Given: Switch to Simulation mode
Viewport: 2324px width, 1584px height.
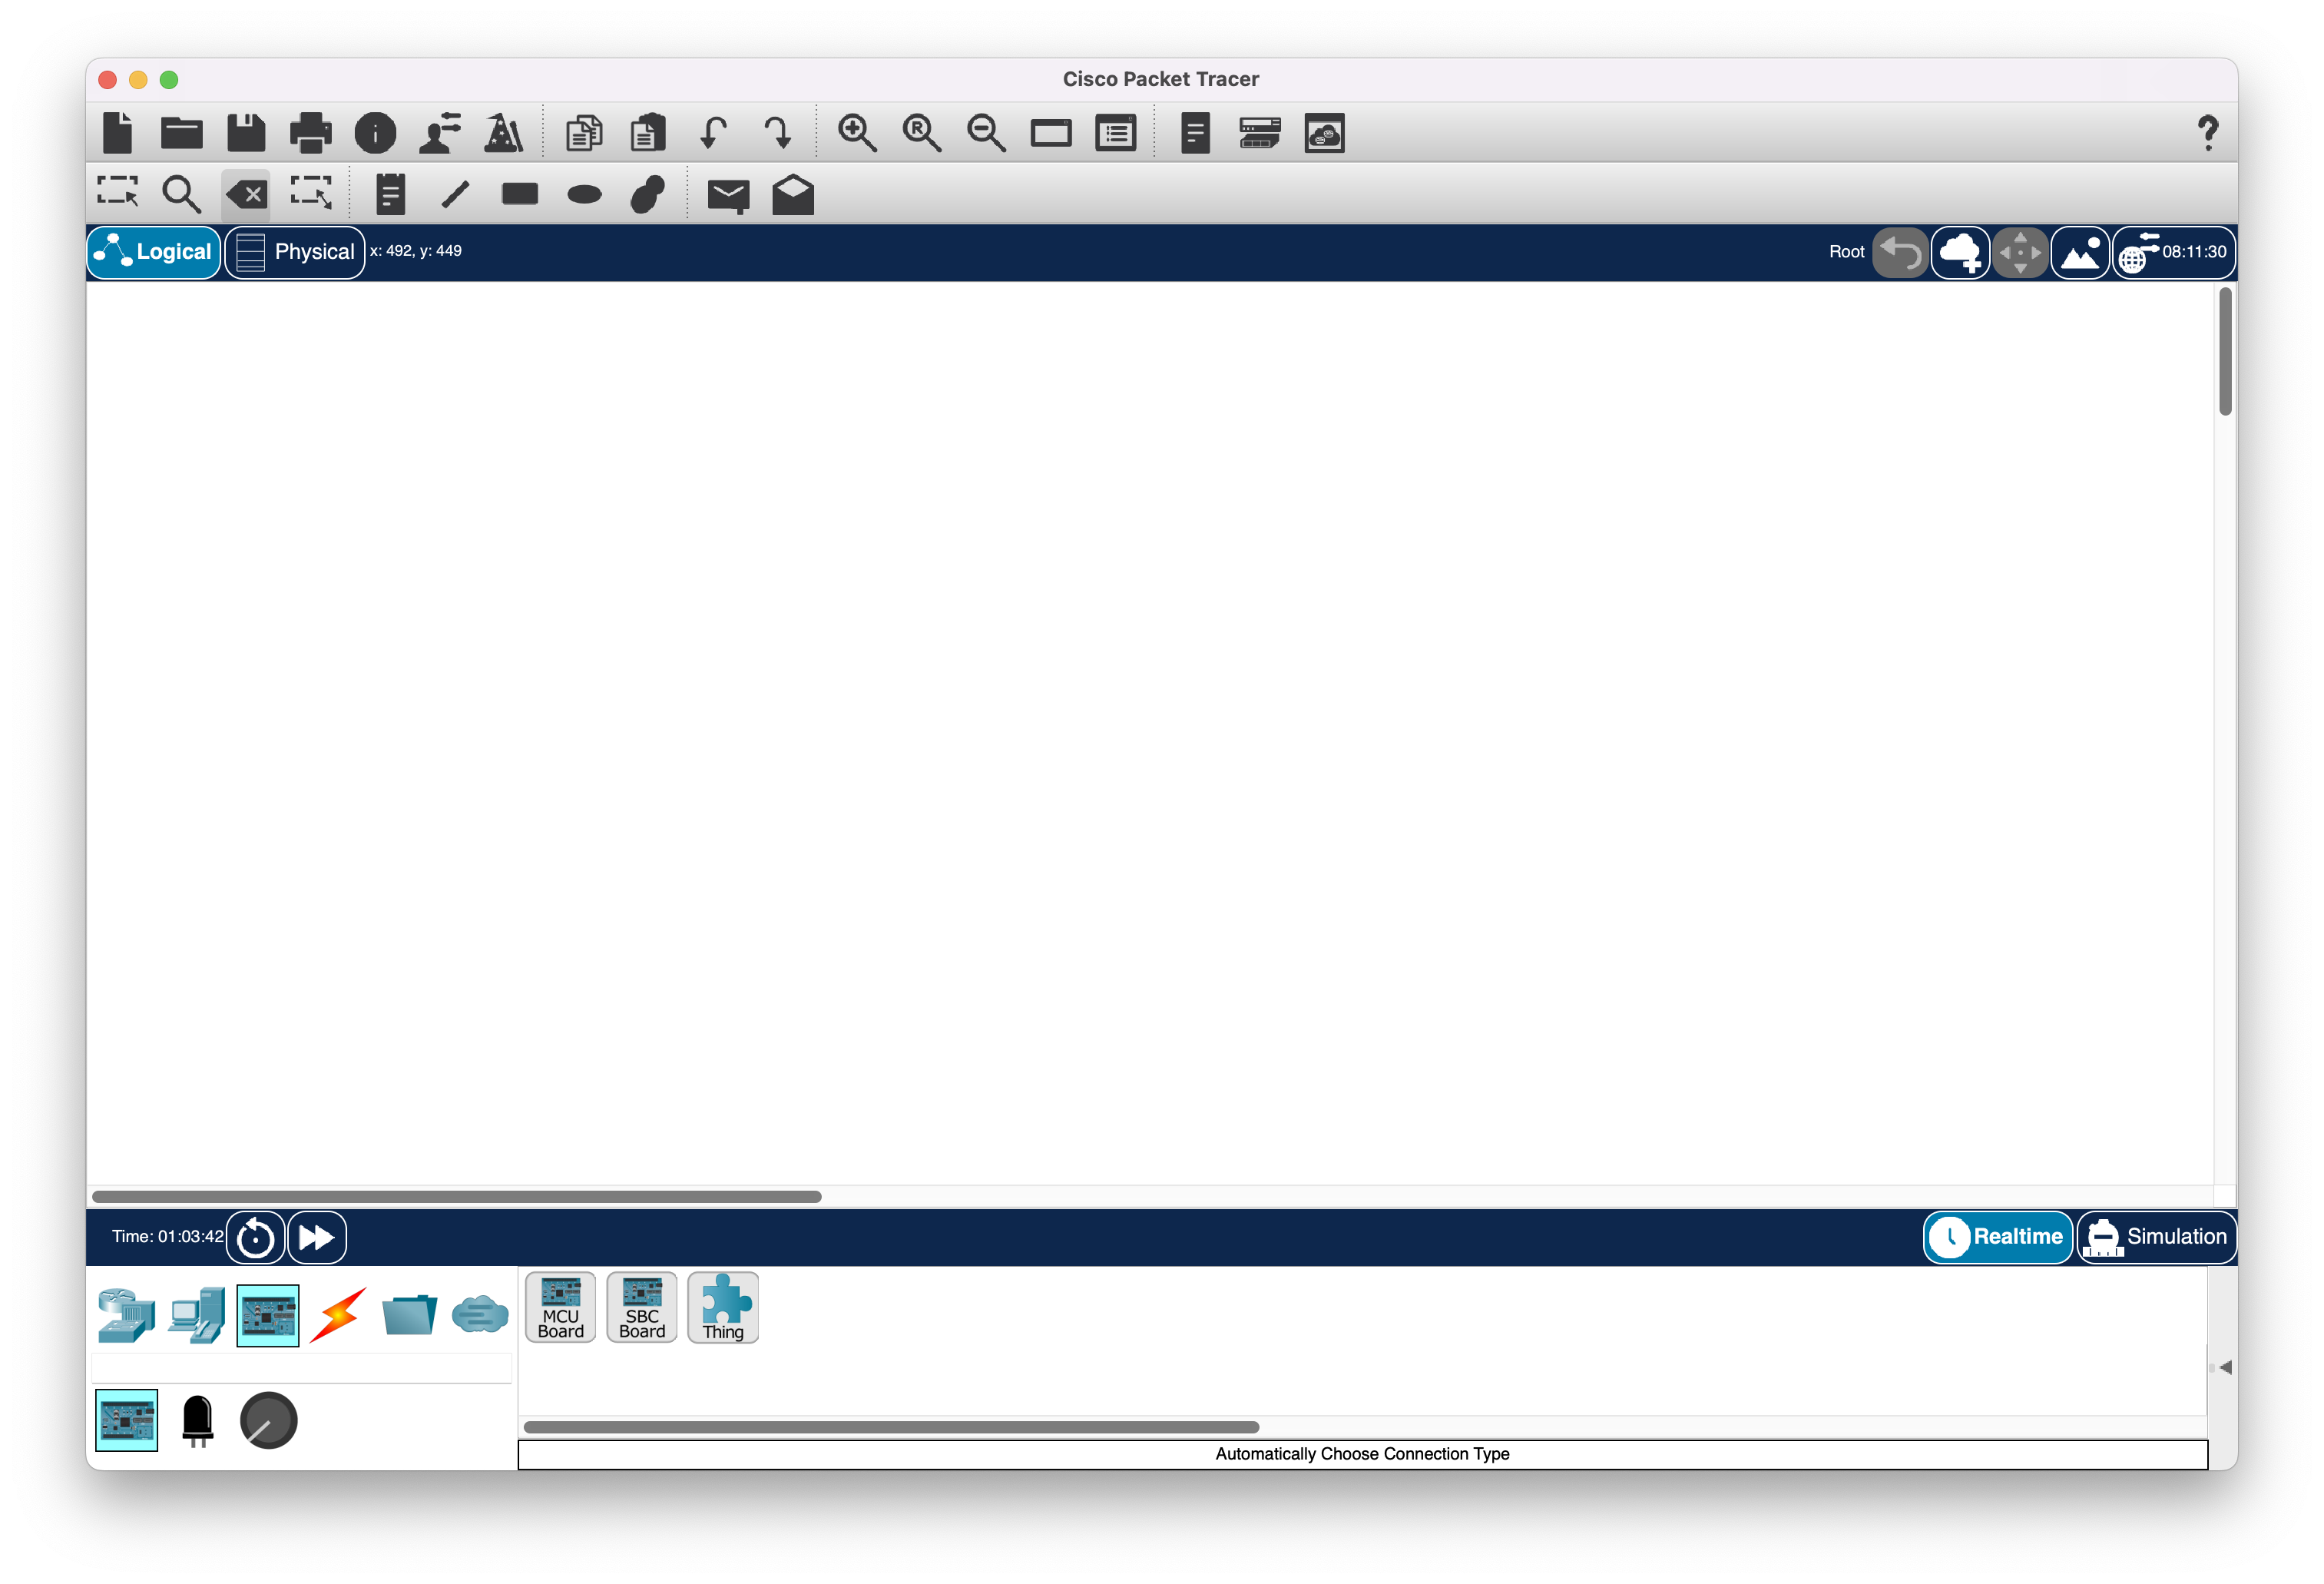Looking at the screenshot, I should [x=2157, y=1237].
